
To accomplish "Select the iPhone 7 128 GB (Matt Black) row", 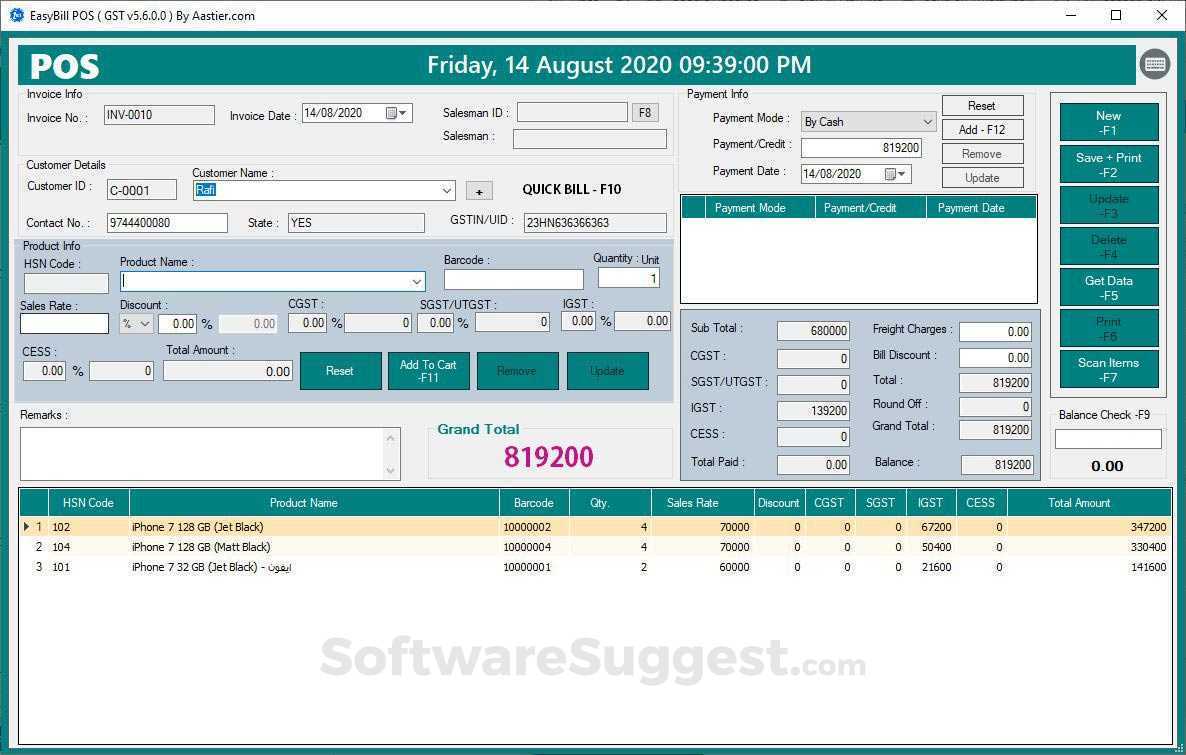I will (x=595, y=547).
